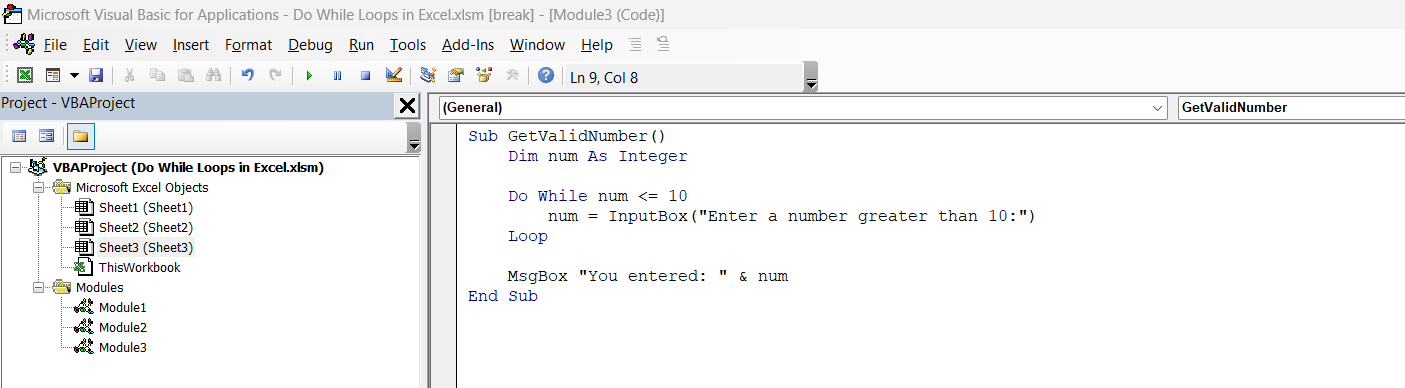Viewport: 1405px width, 388px height.
Task: Collapse the Microsoft Excel Objects folder
Action: (x=38, y=188)
